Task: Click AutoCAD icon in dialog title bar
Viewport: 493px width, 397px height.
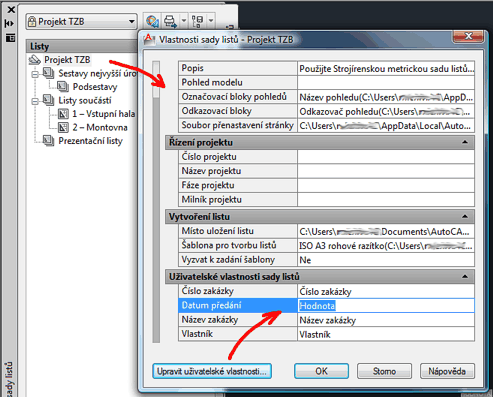Action: [149, 39]
